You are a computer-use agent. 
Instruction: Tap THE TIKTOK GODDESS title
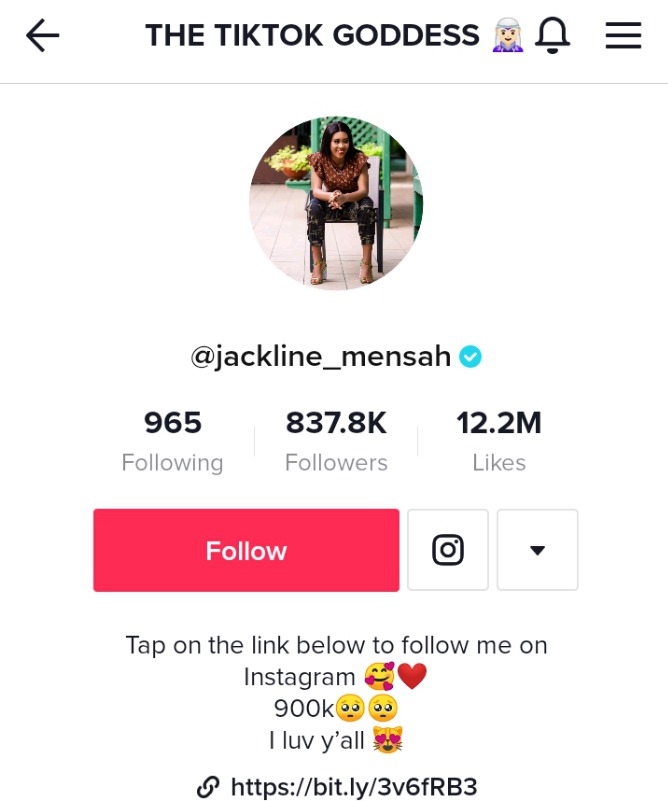point(313,35)
